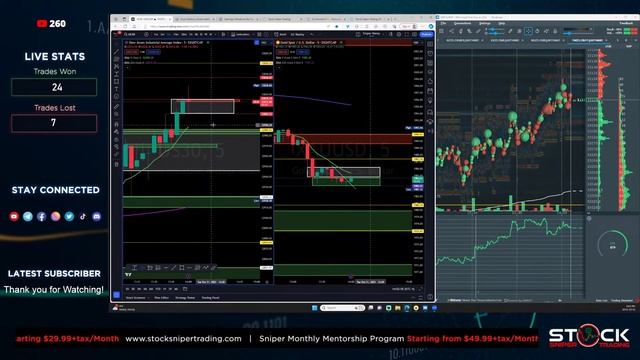This screenshot has height=360, width=640.
Task: Maximize the bottom panel of TradingView
Action: point(420,298)
